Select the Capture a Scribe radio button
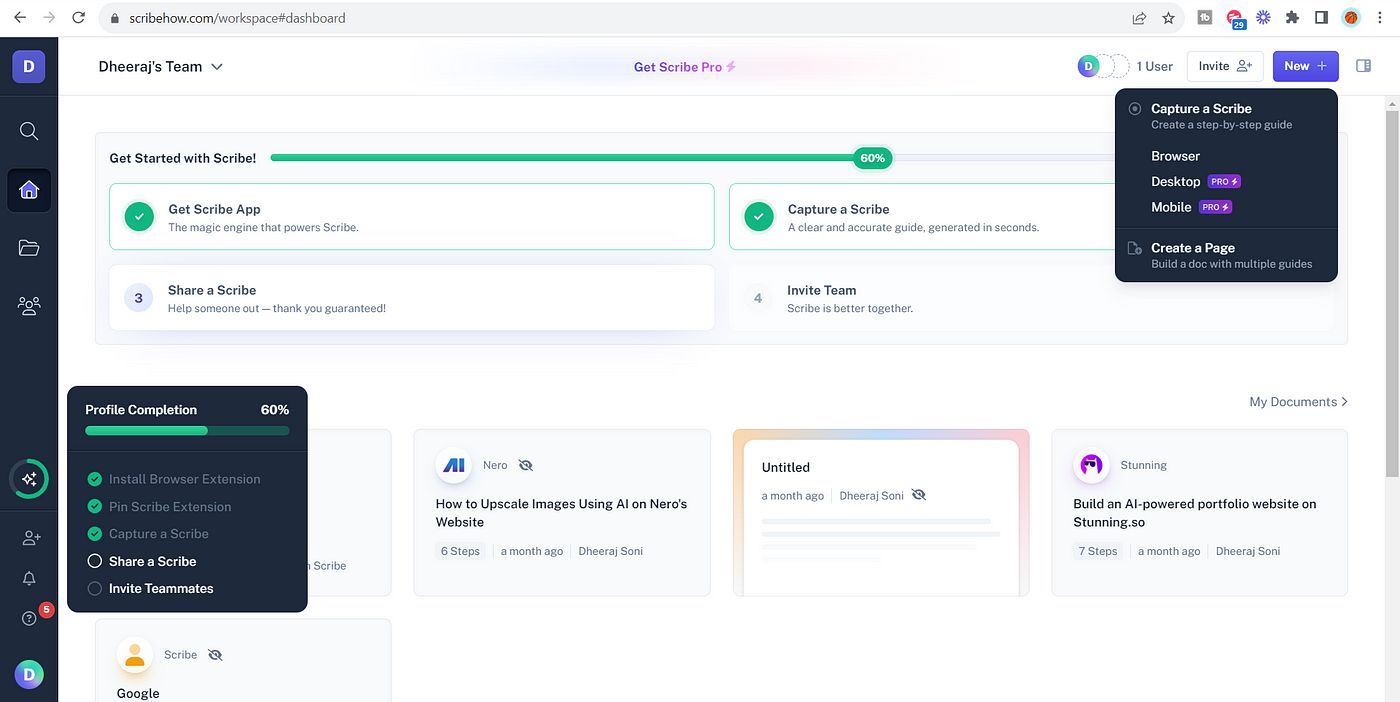 coord(1134,108)
